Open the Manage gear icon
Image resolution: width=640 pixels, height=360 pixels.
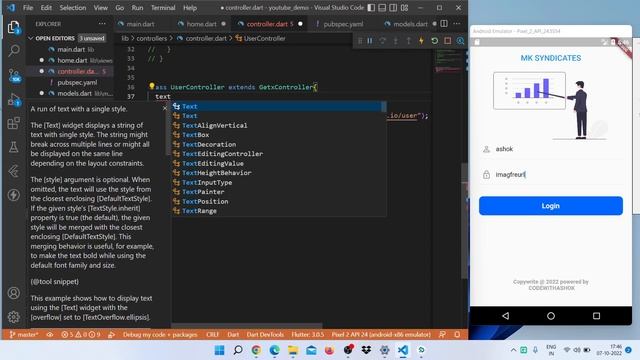pyautogui.click(x=13, y=316)
